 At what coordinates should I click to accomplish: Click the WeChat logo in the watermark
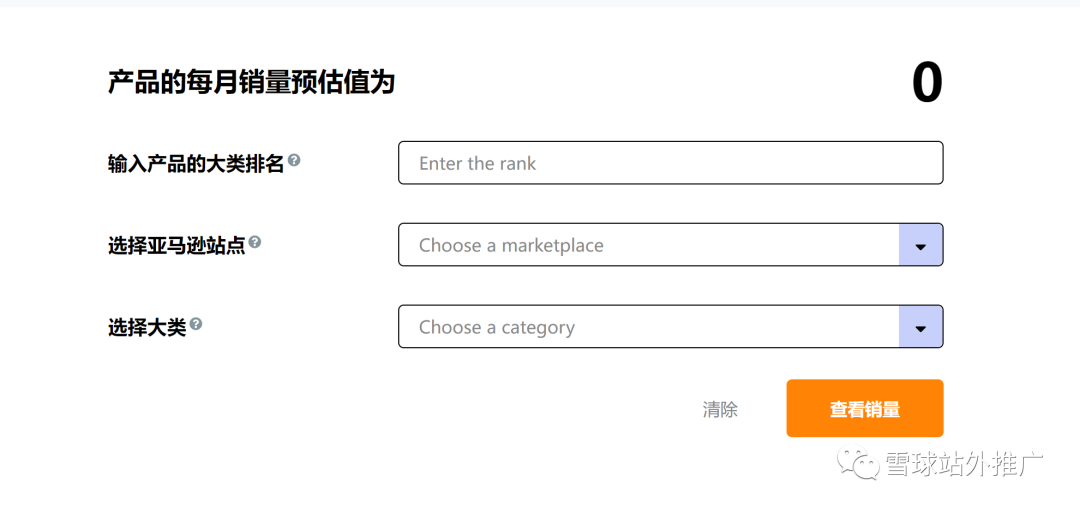[x=858, y=464]
